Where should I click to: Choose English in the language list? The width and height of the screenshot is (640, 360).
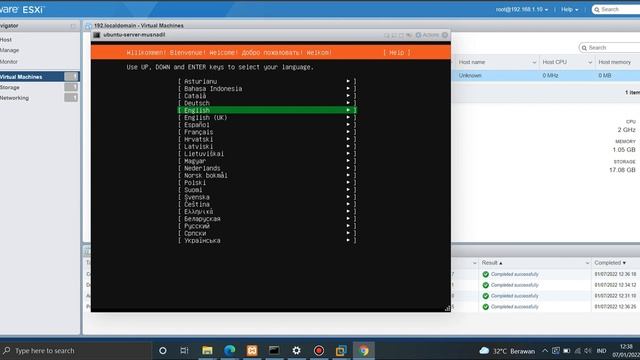click(267, 110)
